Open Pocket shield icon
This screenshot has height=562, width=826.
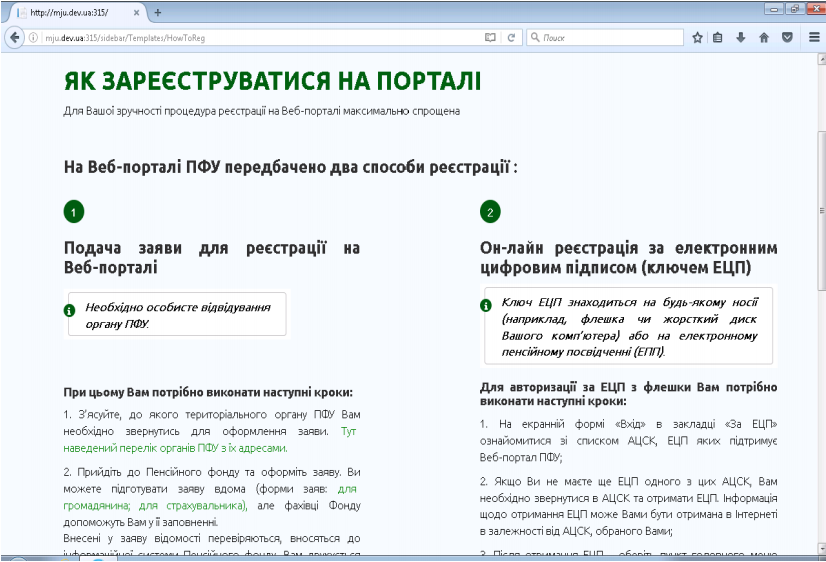click(787, 37)
